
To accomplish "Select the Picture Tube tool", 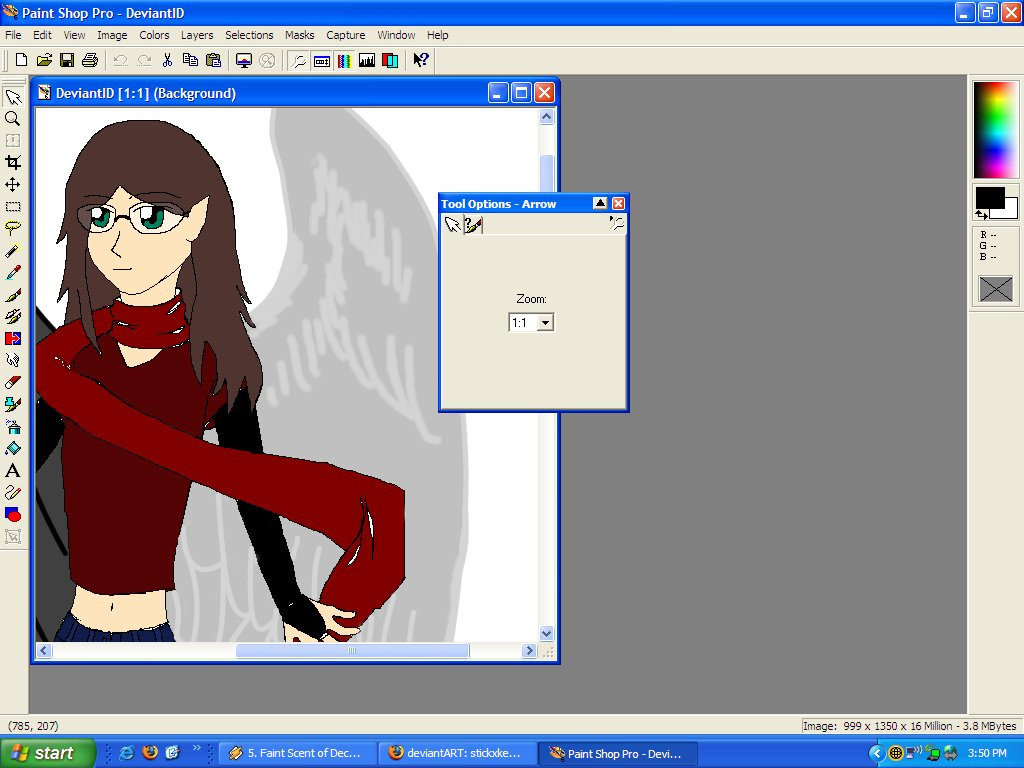I will tap(13, 405).
